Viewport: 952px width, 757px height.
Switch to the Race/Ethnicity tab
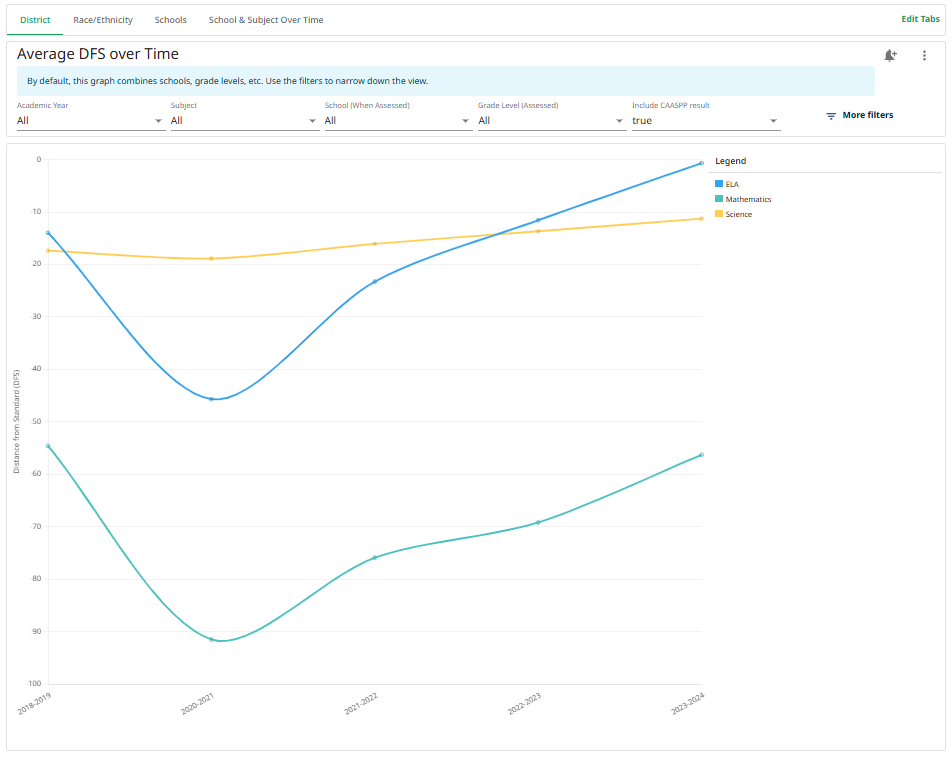pos(103,20)
